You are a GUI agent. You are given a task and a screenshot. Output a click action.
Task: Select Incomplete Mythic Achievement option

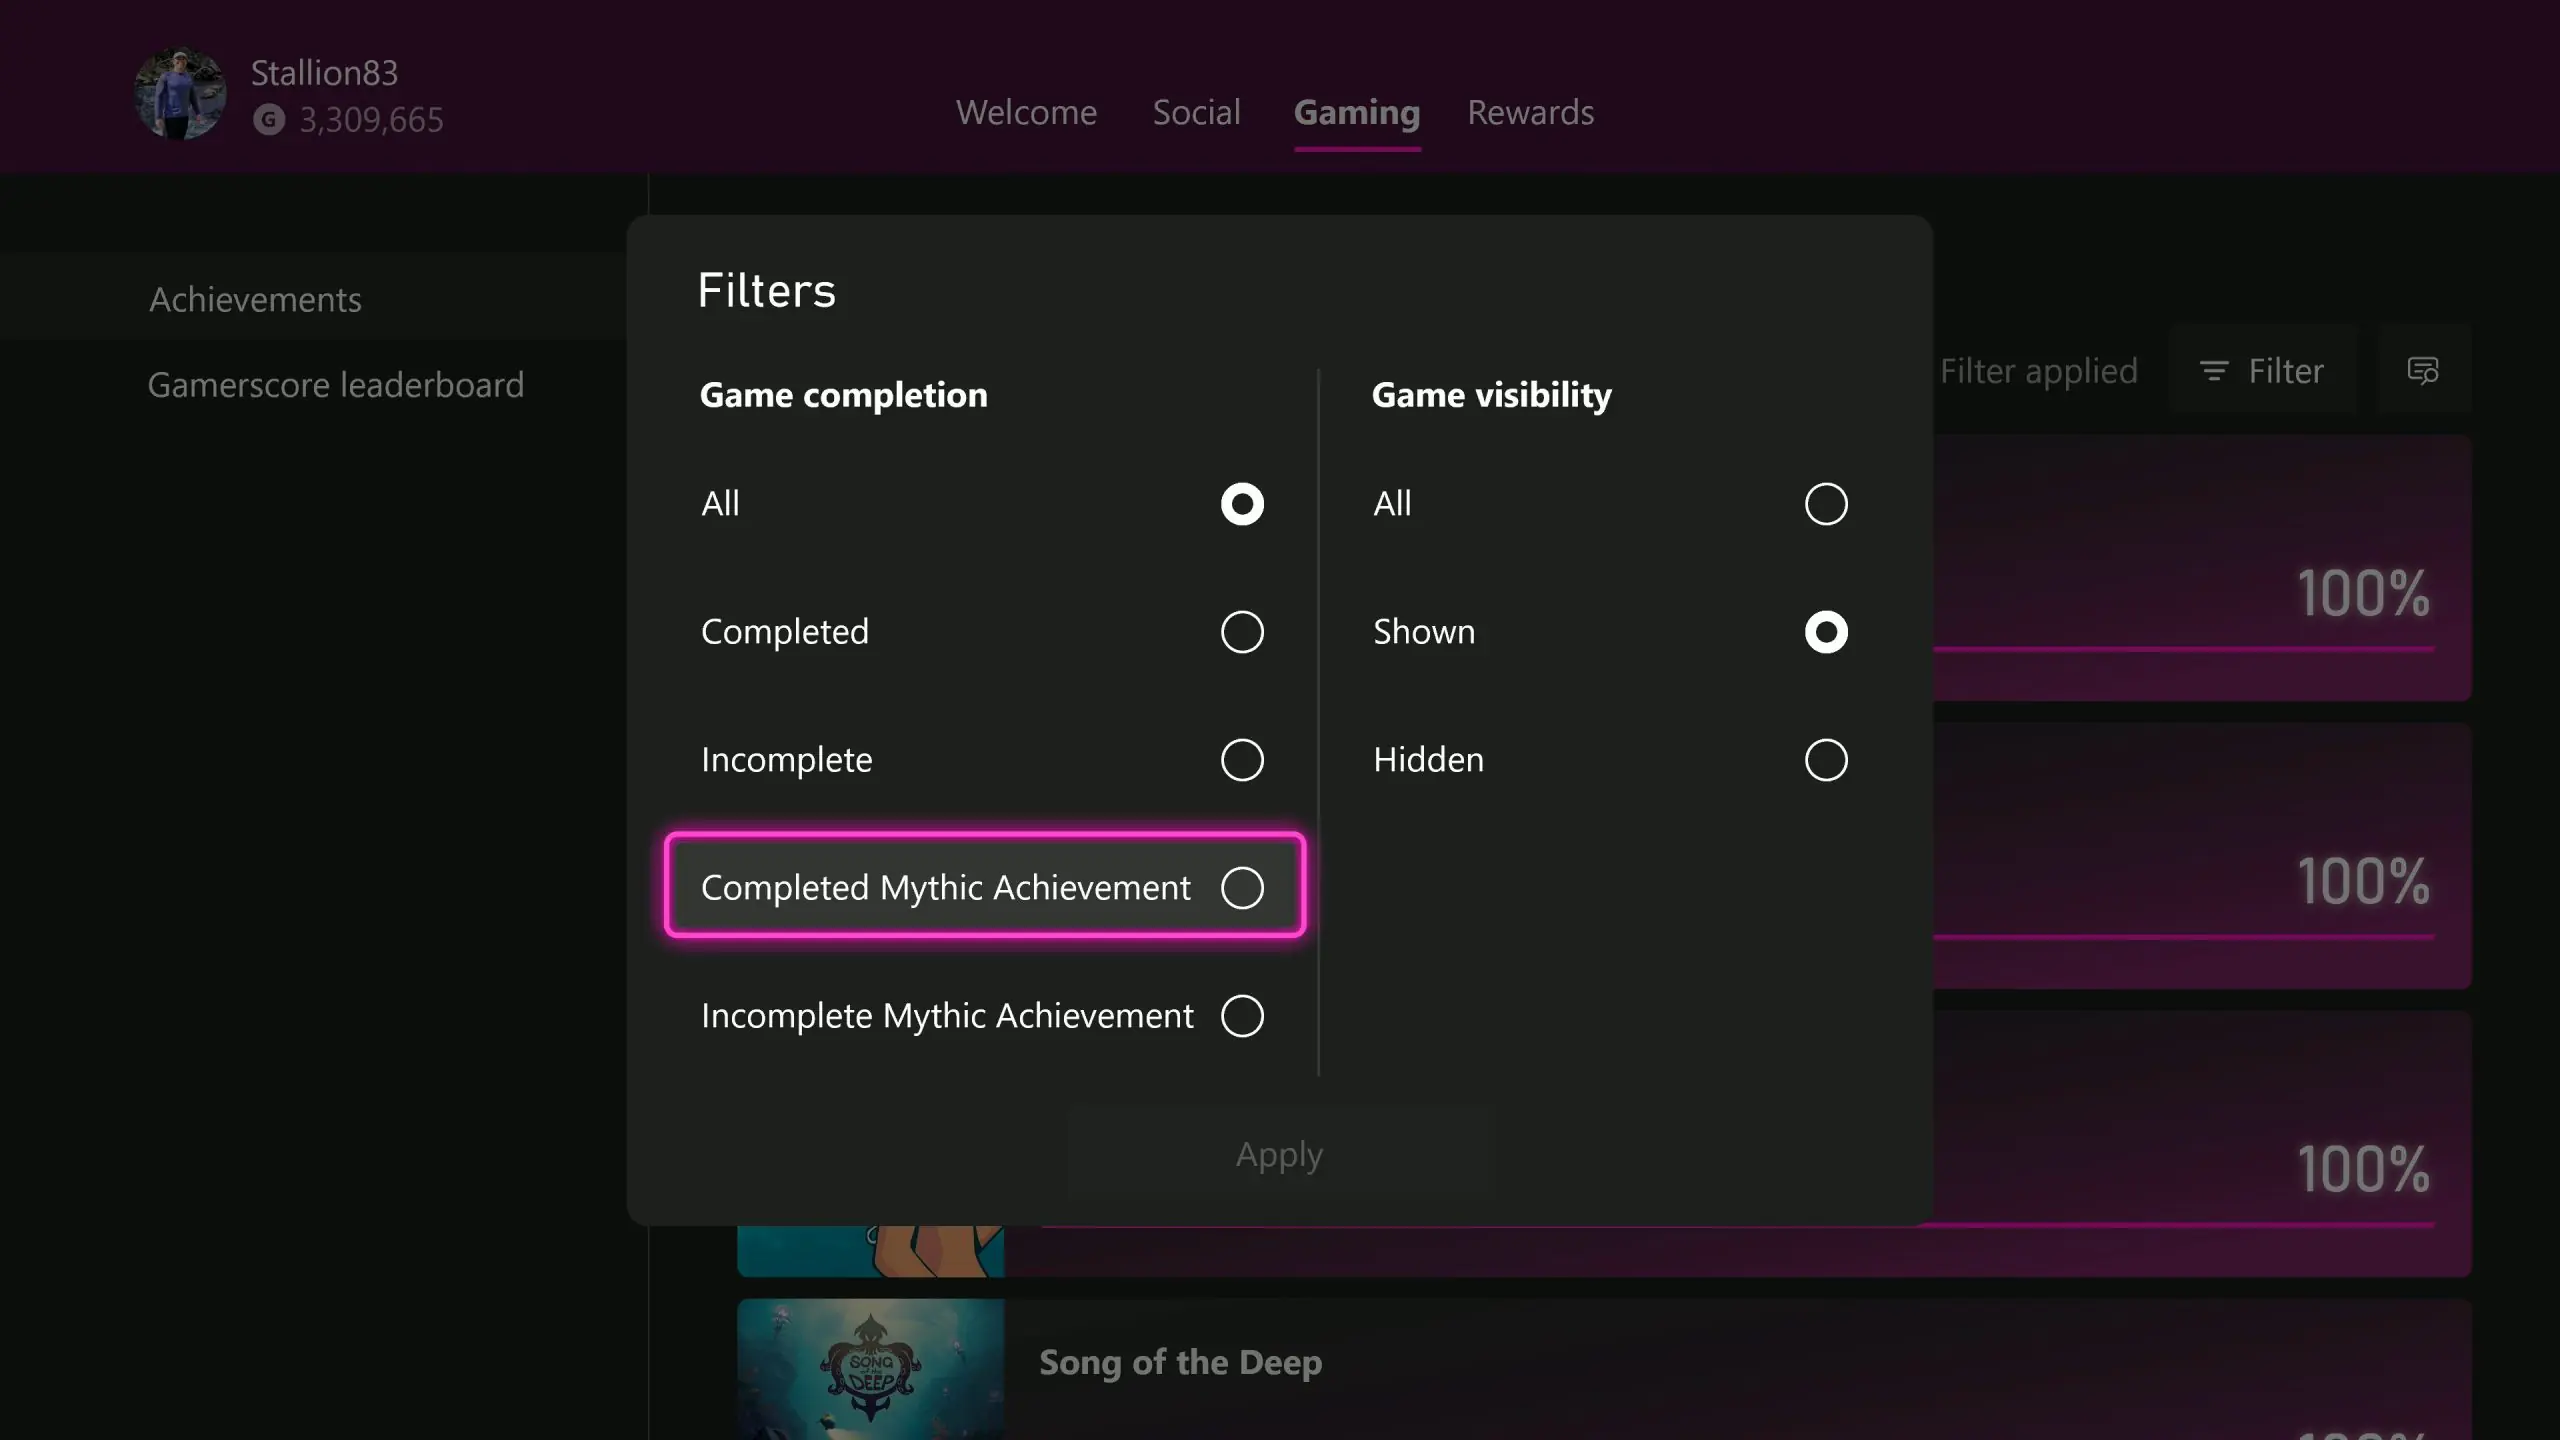(984, 1015)
